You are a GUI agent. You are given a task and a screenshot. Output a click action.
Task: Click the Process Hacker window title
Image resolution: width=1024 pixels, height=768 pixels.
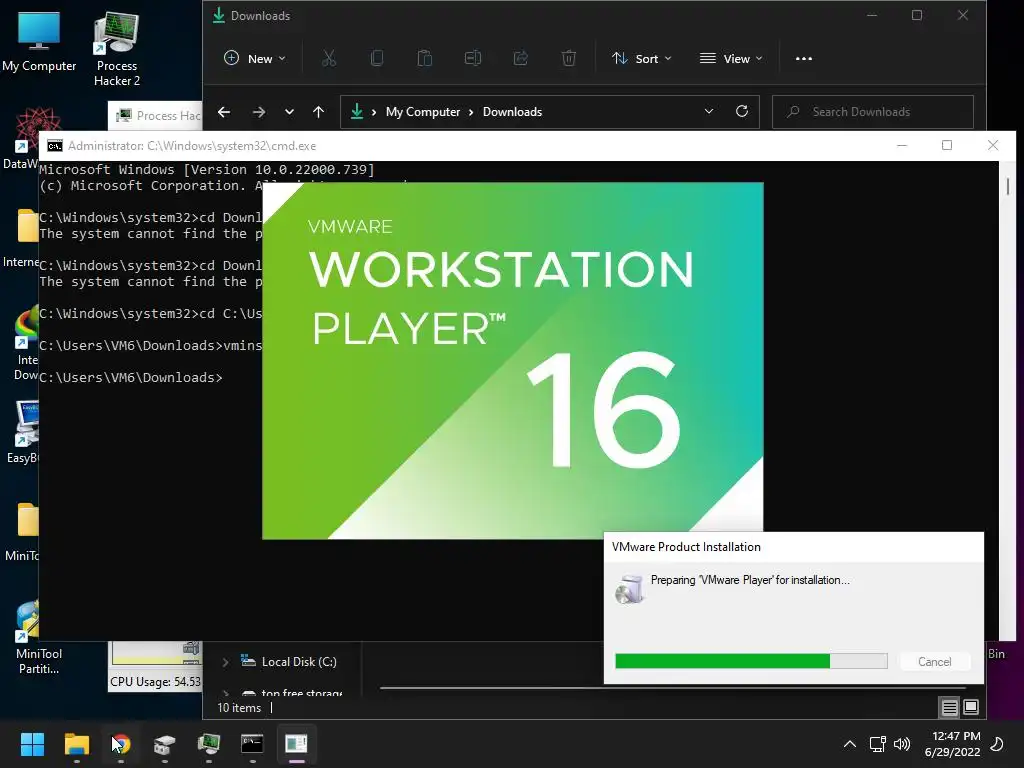click(x=168, y=116)
